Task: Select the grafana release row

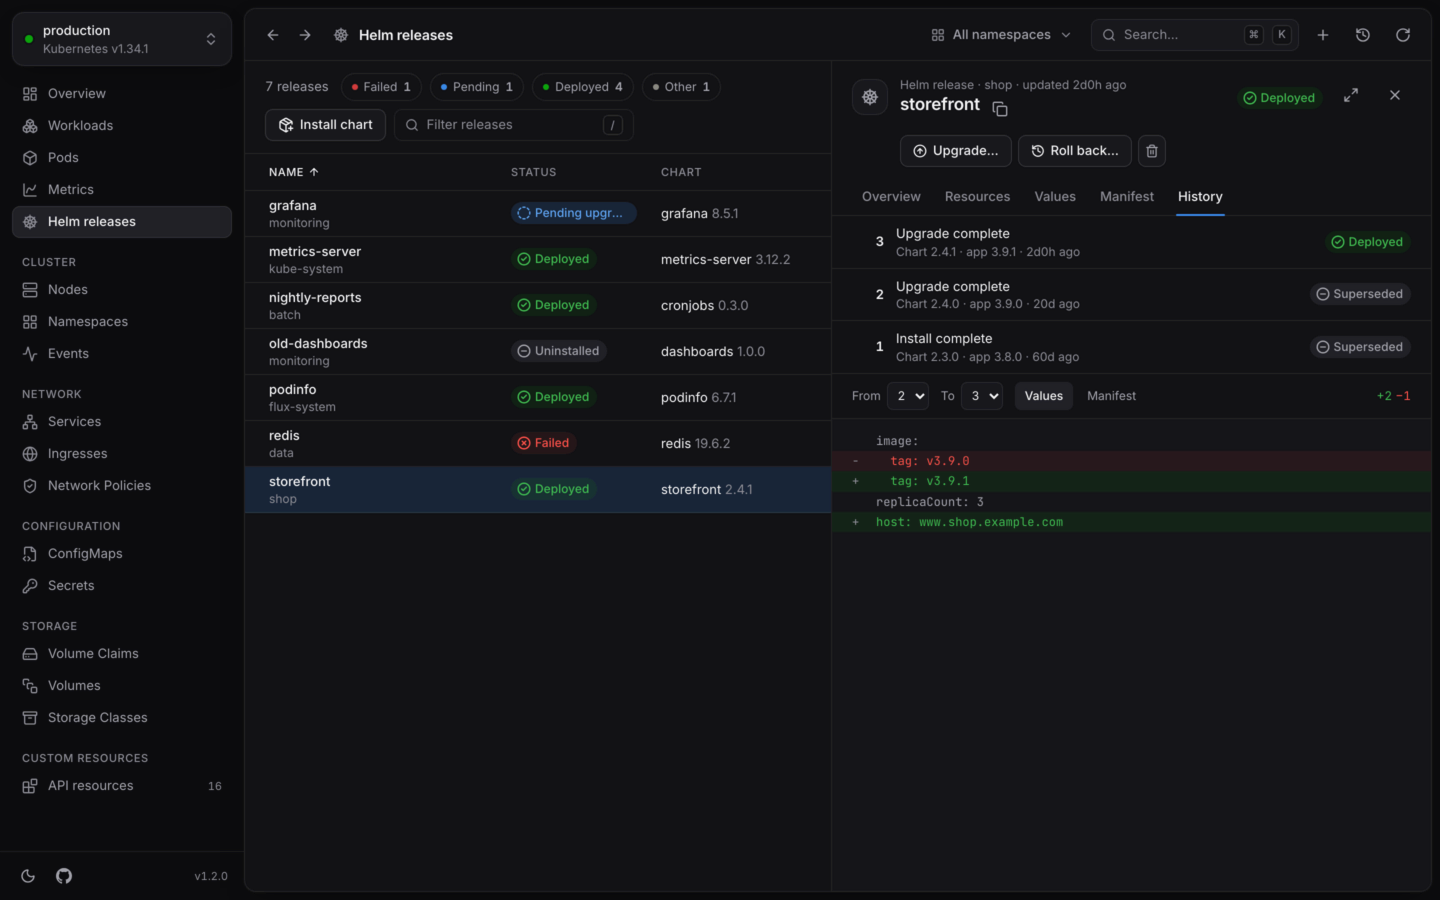Action: pyautogui.click(x=538, y=214)
